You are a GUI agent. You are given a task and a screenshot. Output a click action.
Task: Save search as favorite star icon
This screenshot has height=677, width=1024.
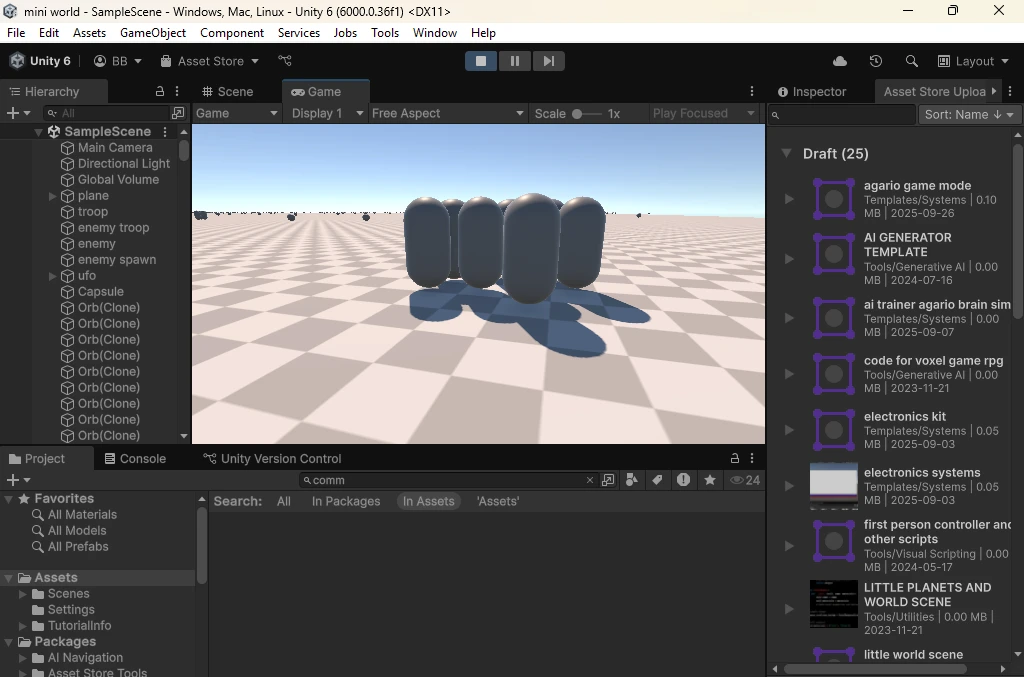pyautogui.click(x=710, y=480)
